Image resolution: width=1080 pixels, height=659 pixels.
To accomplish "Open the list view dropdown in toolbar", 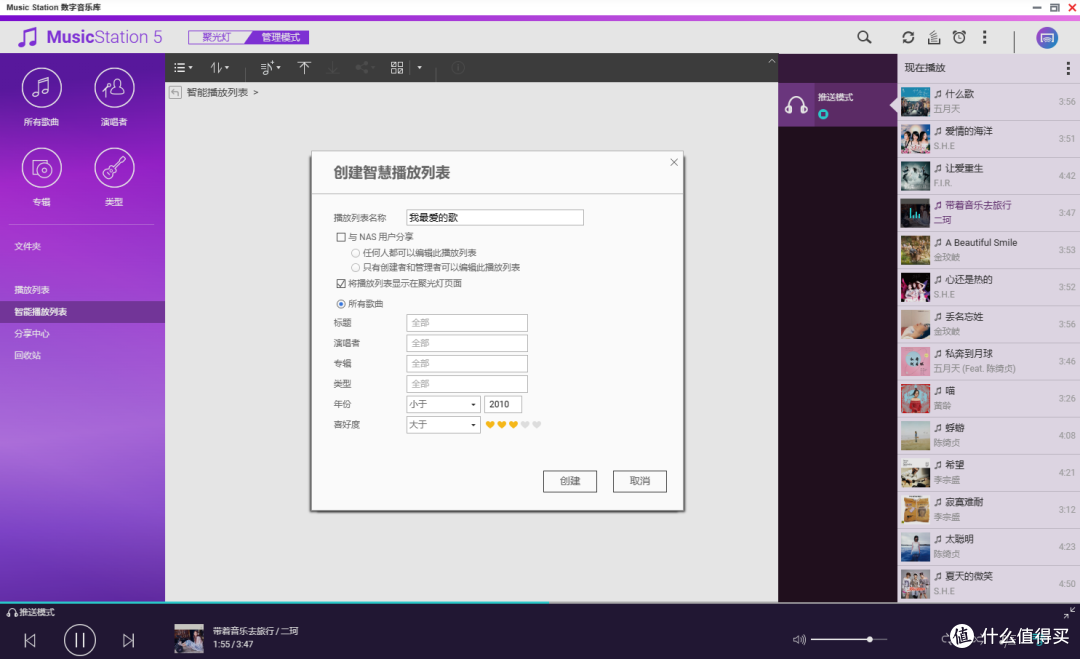I will point(183,67).
